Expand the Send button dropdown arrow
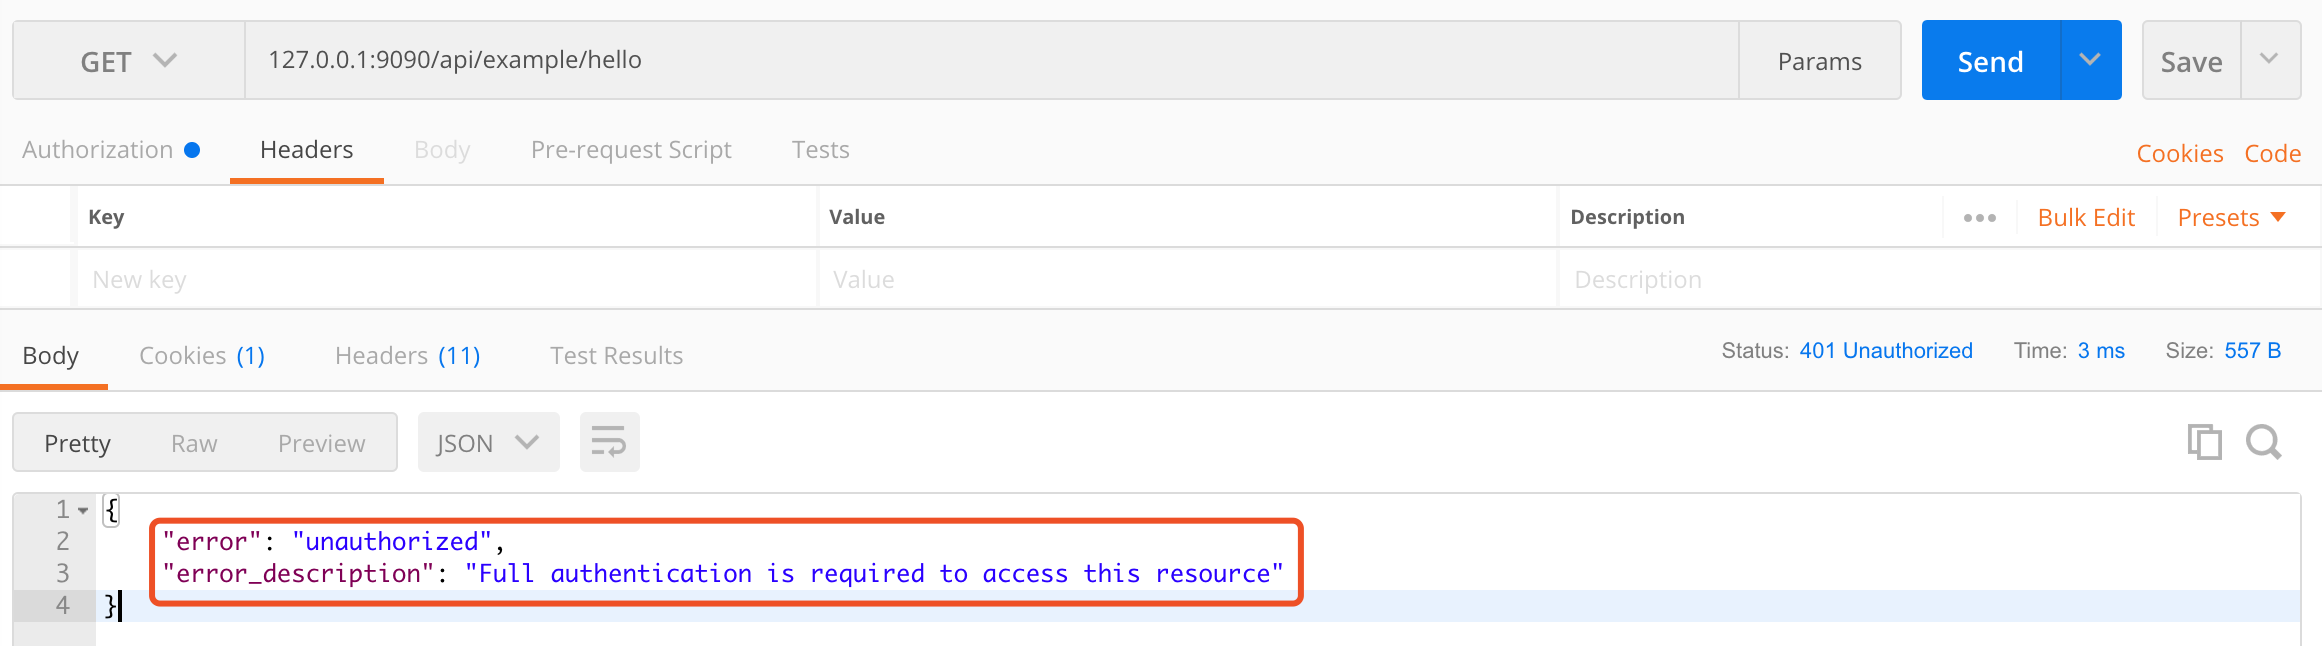 pyautogui.click(x=2090, y=60)
